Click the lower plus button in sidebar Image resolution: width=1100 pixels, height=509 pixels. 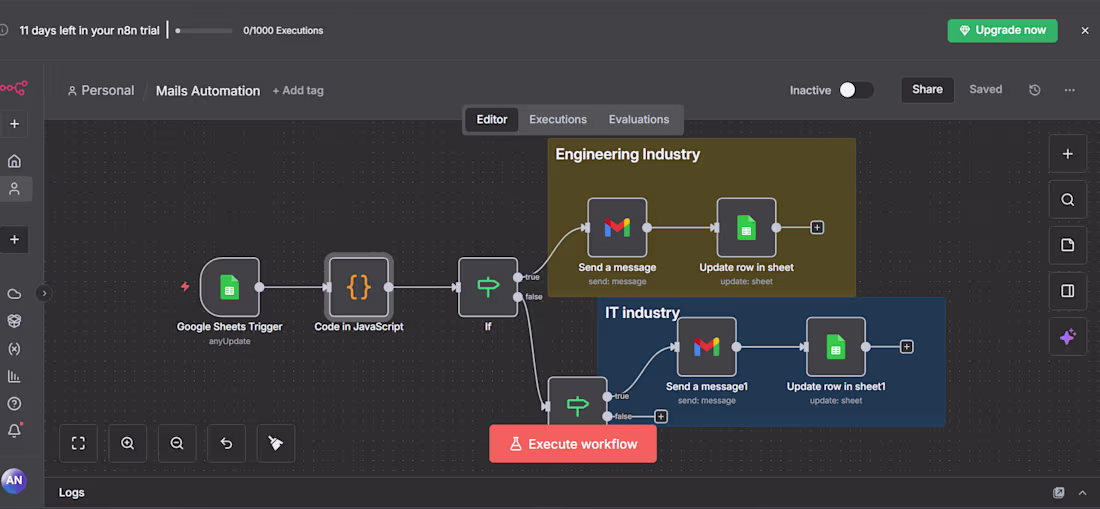(14, 240)
